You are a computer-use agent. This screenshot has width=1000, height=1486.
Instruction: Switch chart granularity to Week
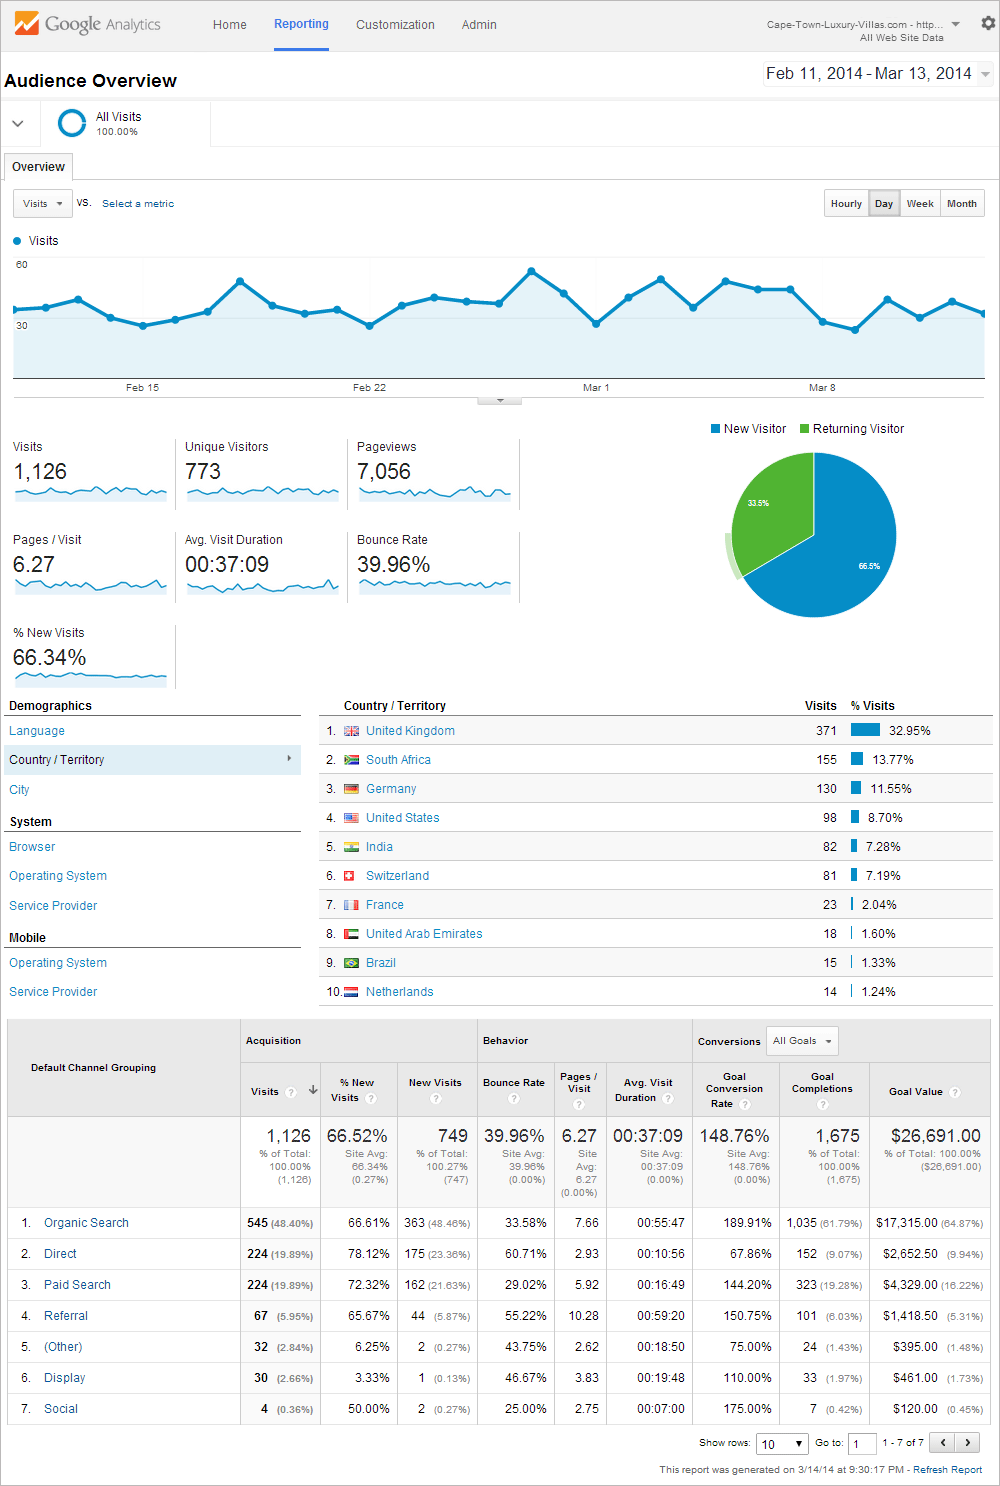tap(920, 203)
